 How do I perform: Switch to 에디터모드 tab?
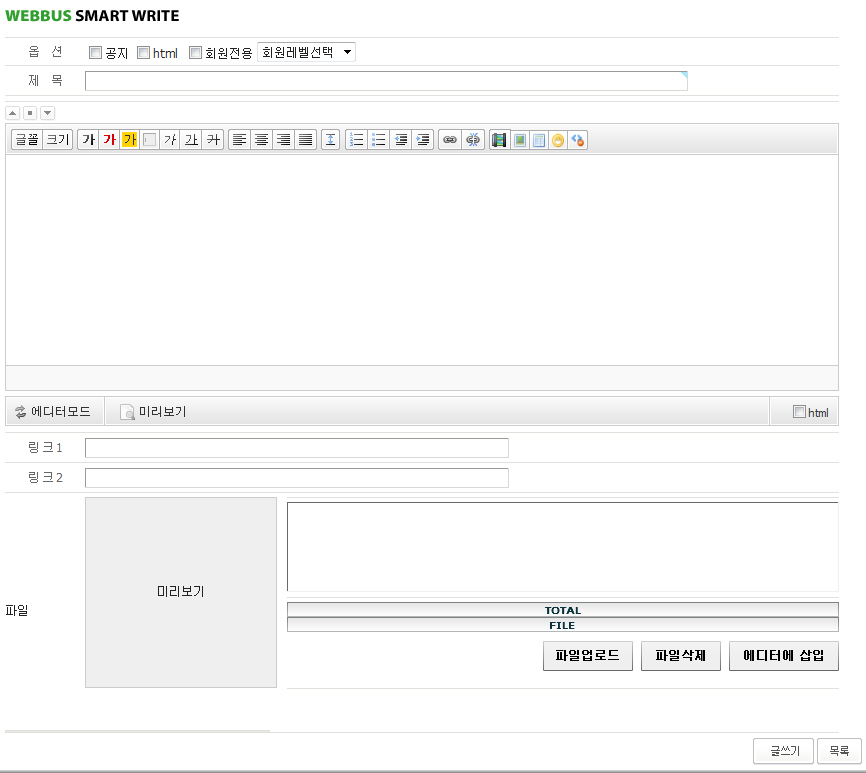pos(54,411)
